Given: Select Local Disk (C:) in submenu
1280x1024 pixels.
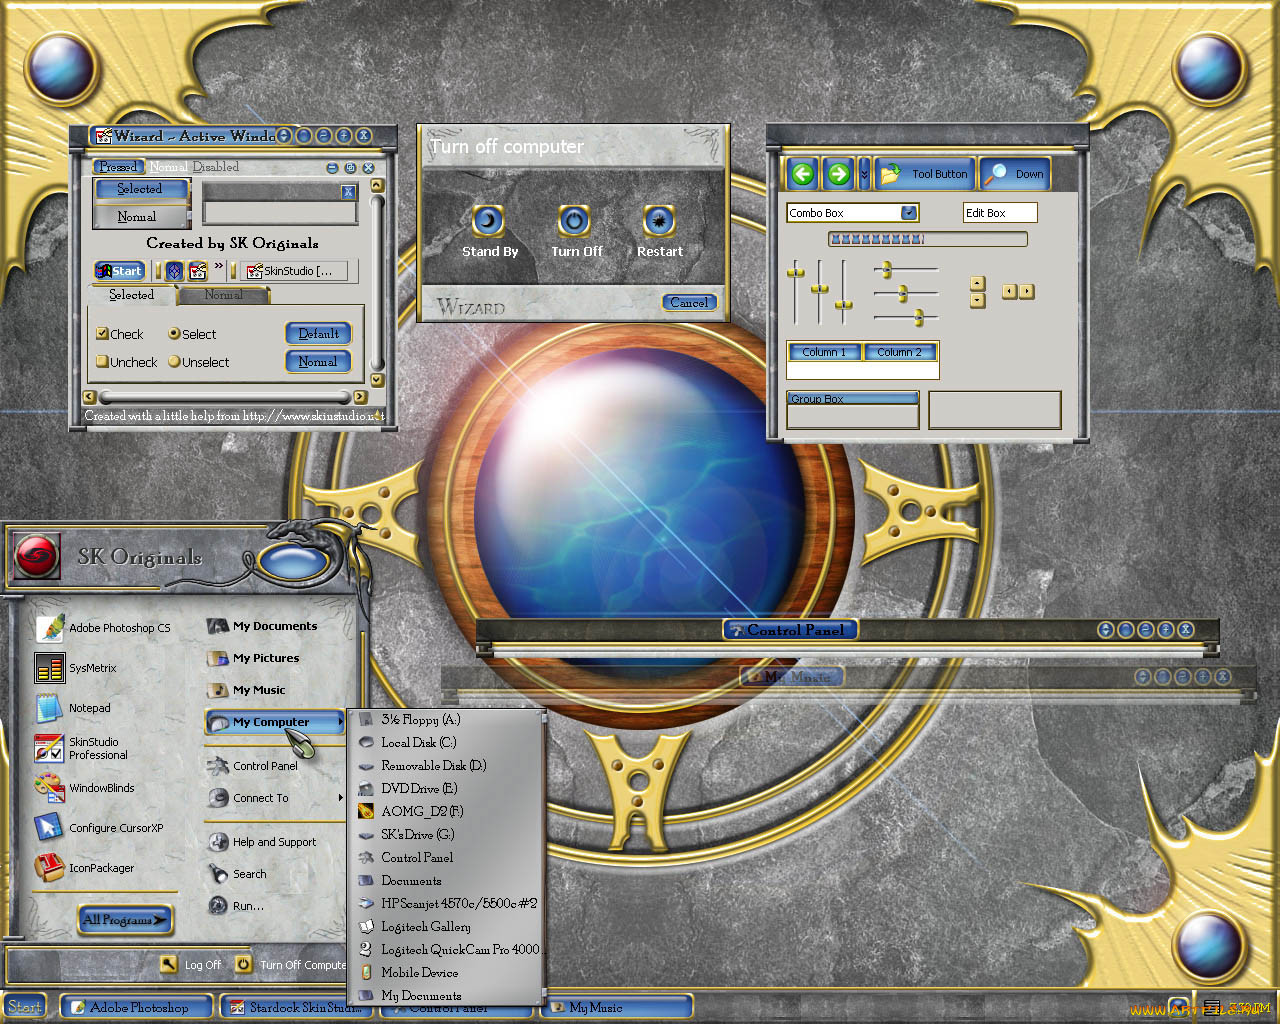Looking at the screenshot, I should pos(417,742).
